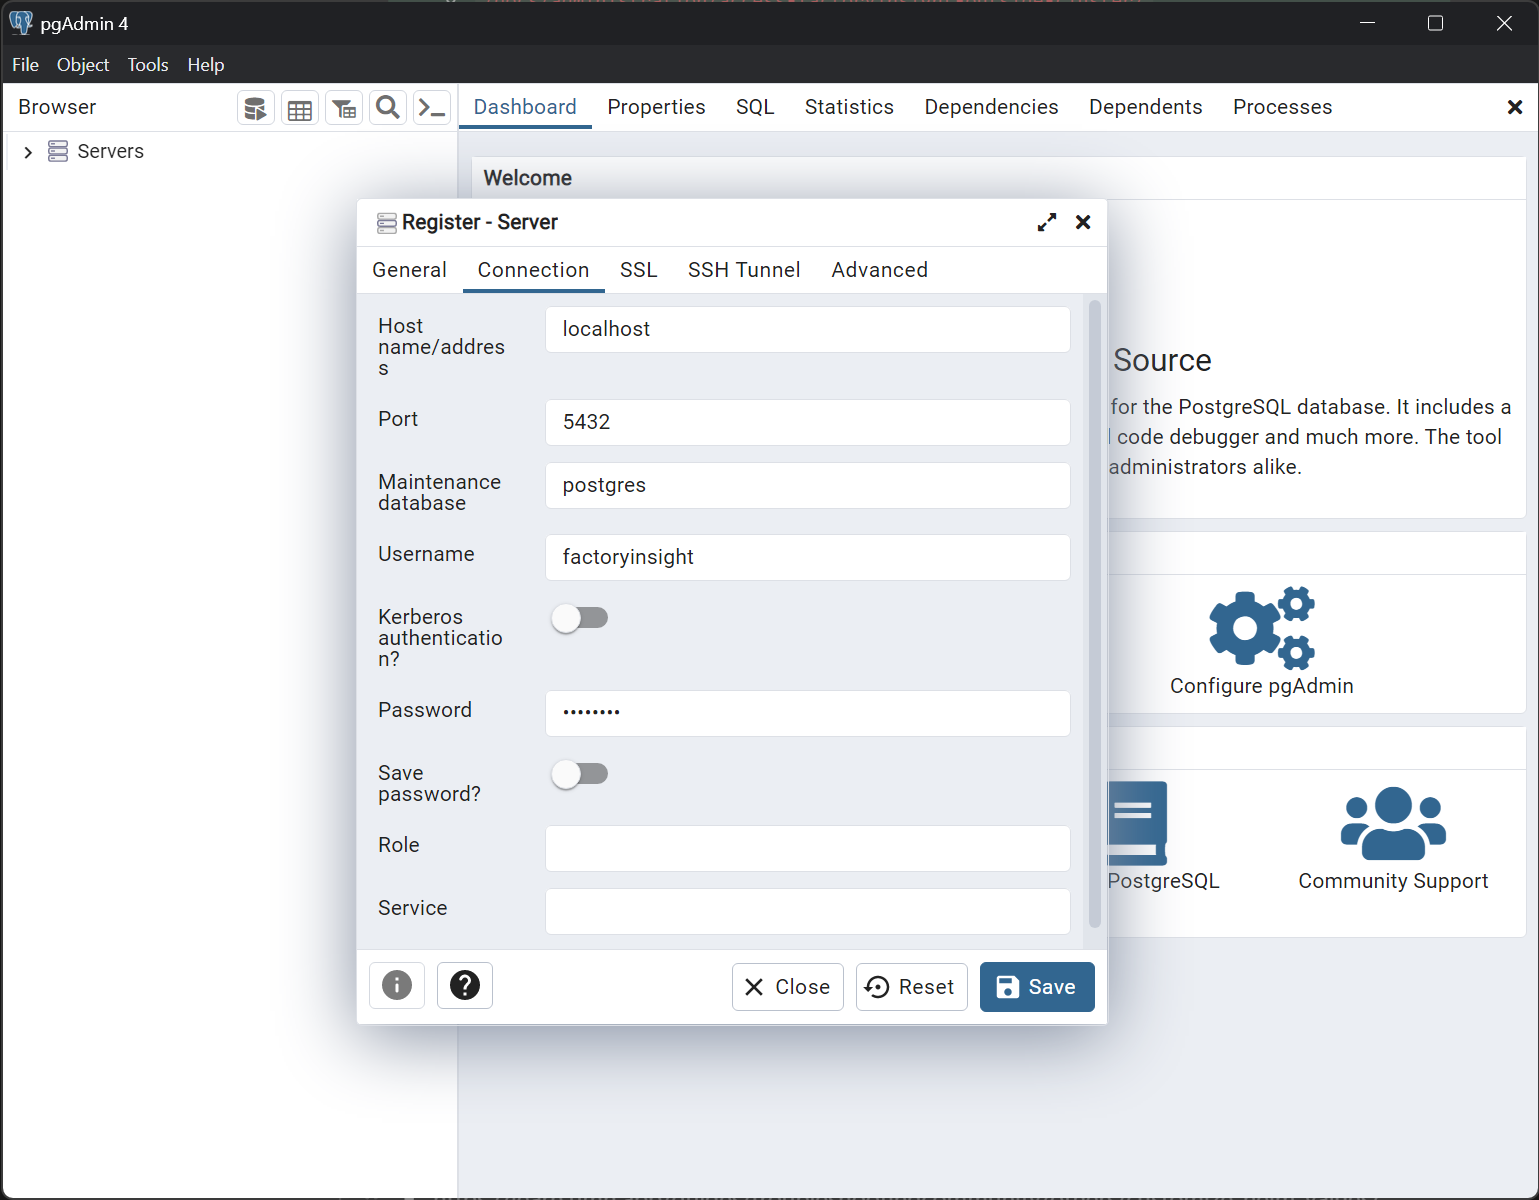Screen dimensions: 1539x1200
Task: Open the Help menu
Action: [206, 64]
